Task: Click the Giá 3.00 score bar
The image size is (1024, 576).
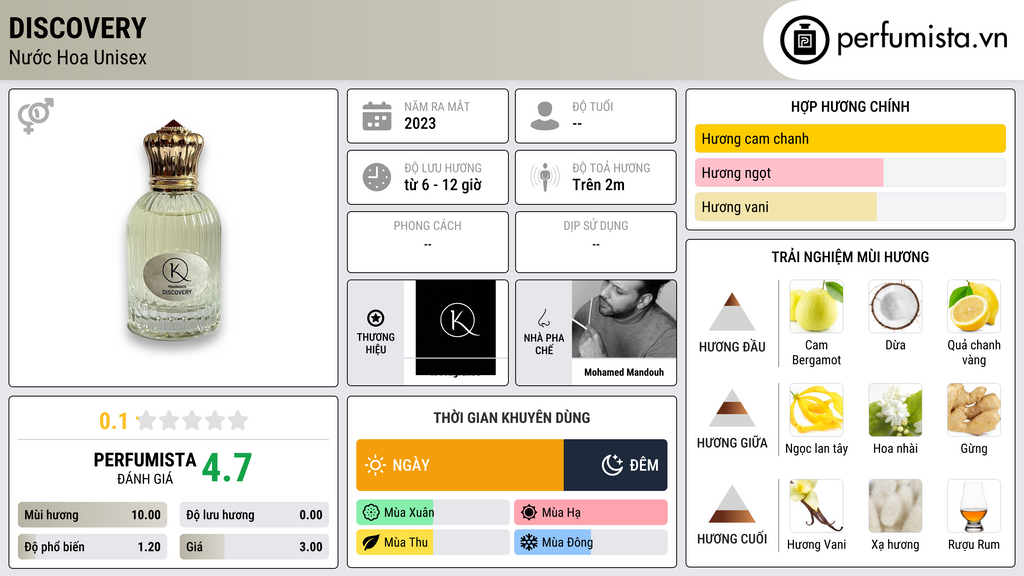Action: 254,547
